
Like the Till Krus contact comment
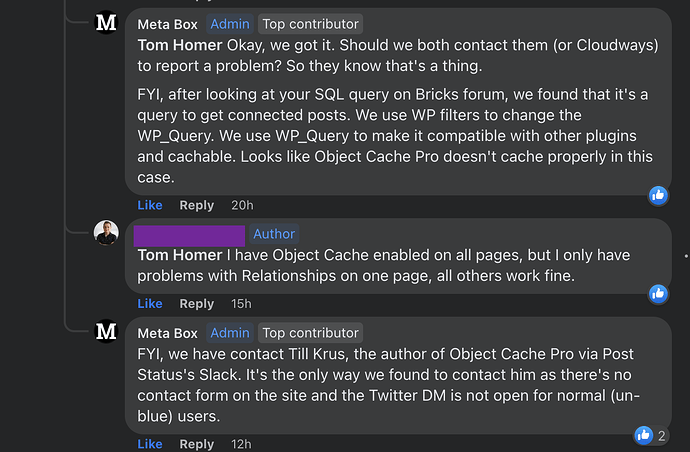tap(150, 444)
